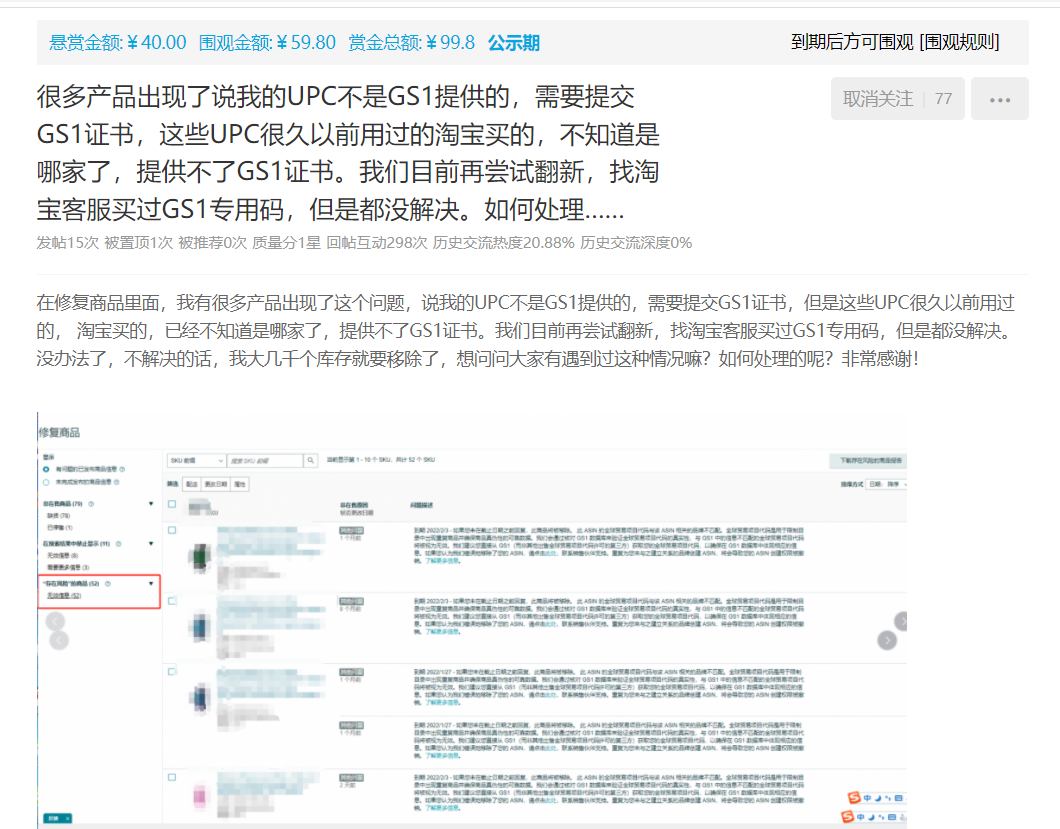Click the pink product thumbnail
The height and width of the screenshot is (829, 1060).
pyautogui.click(x=199, y=797)
